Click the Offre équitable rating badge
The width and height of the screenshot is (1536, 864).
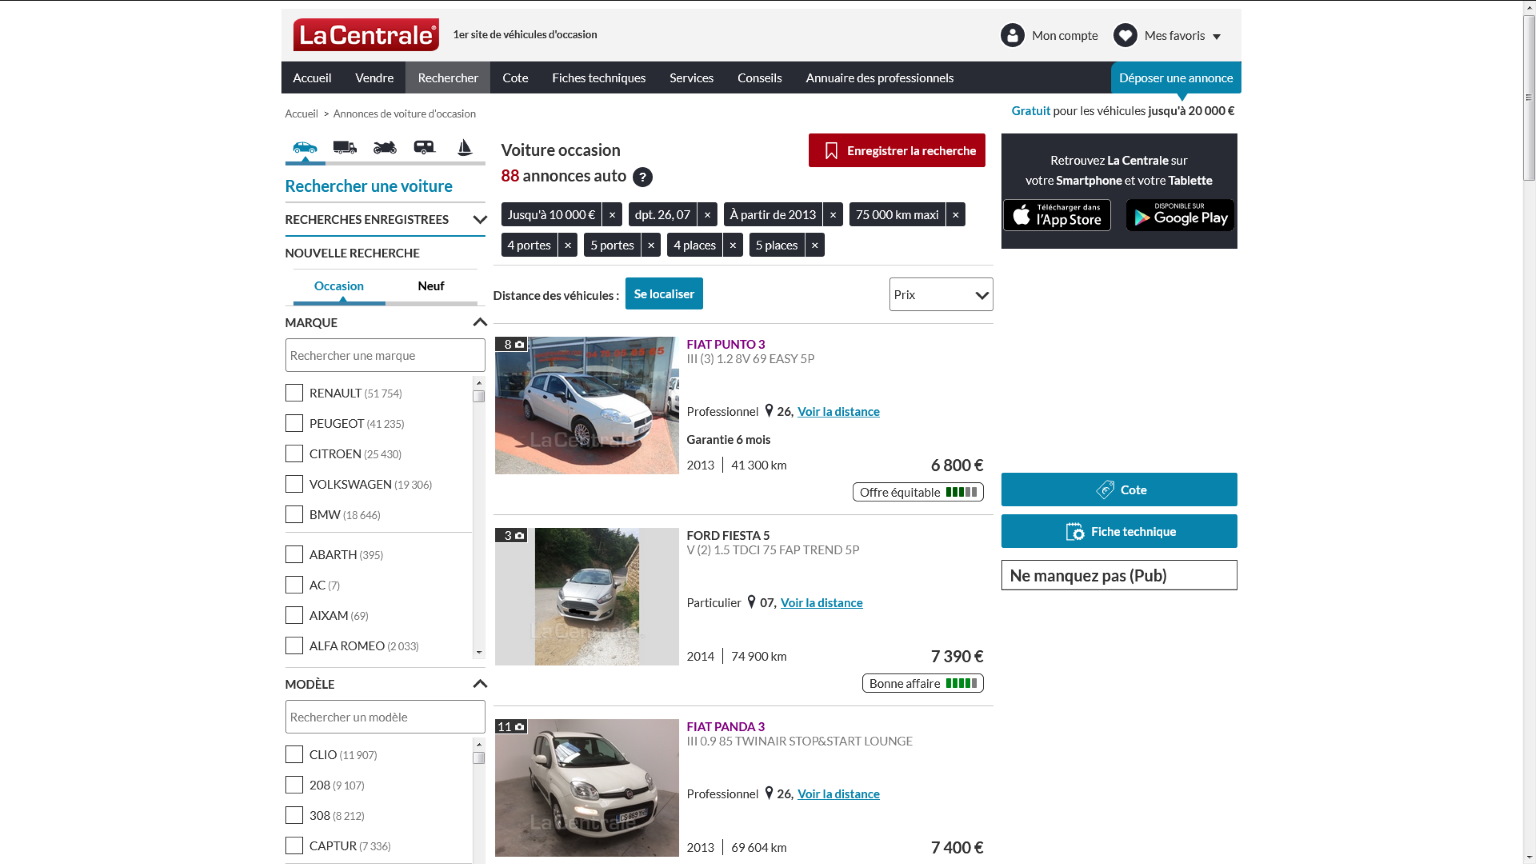point(918,492)
